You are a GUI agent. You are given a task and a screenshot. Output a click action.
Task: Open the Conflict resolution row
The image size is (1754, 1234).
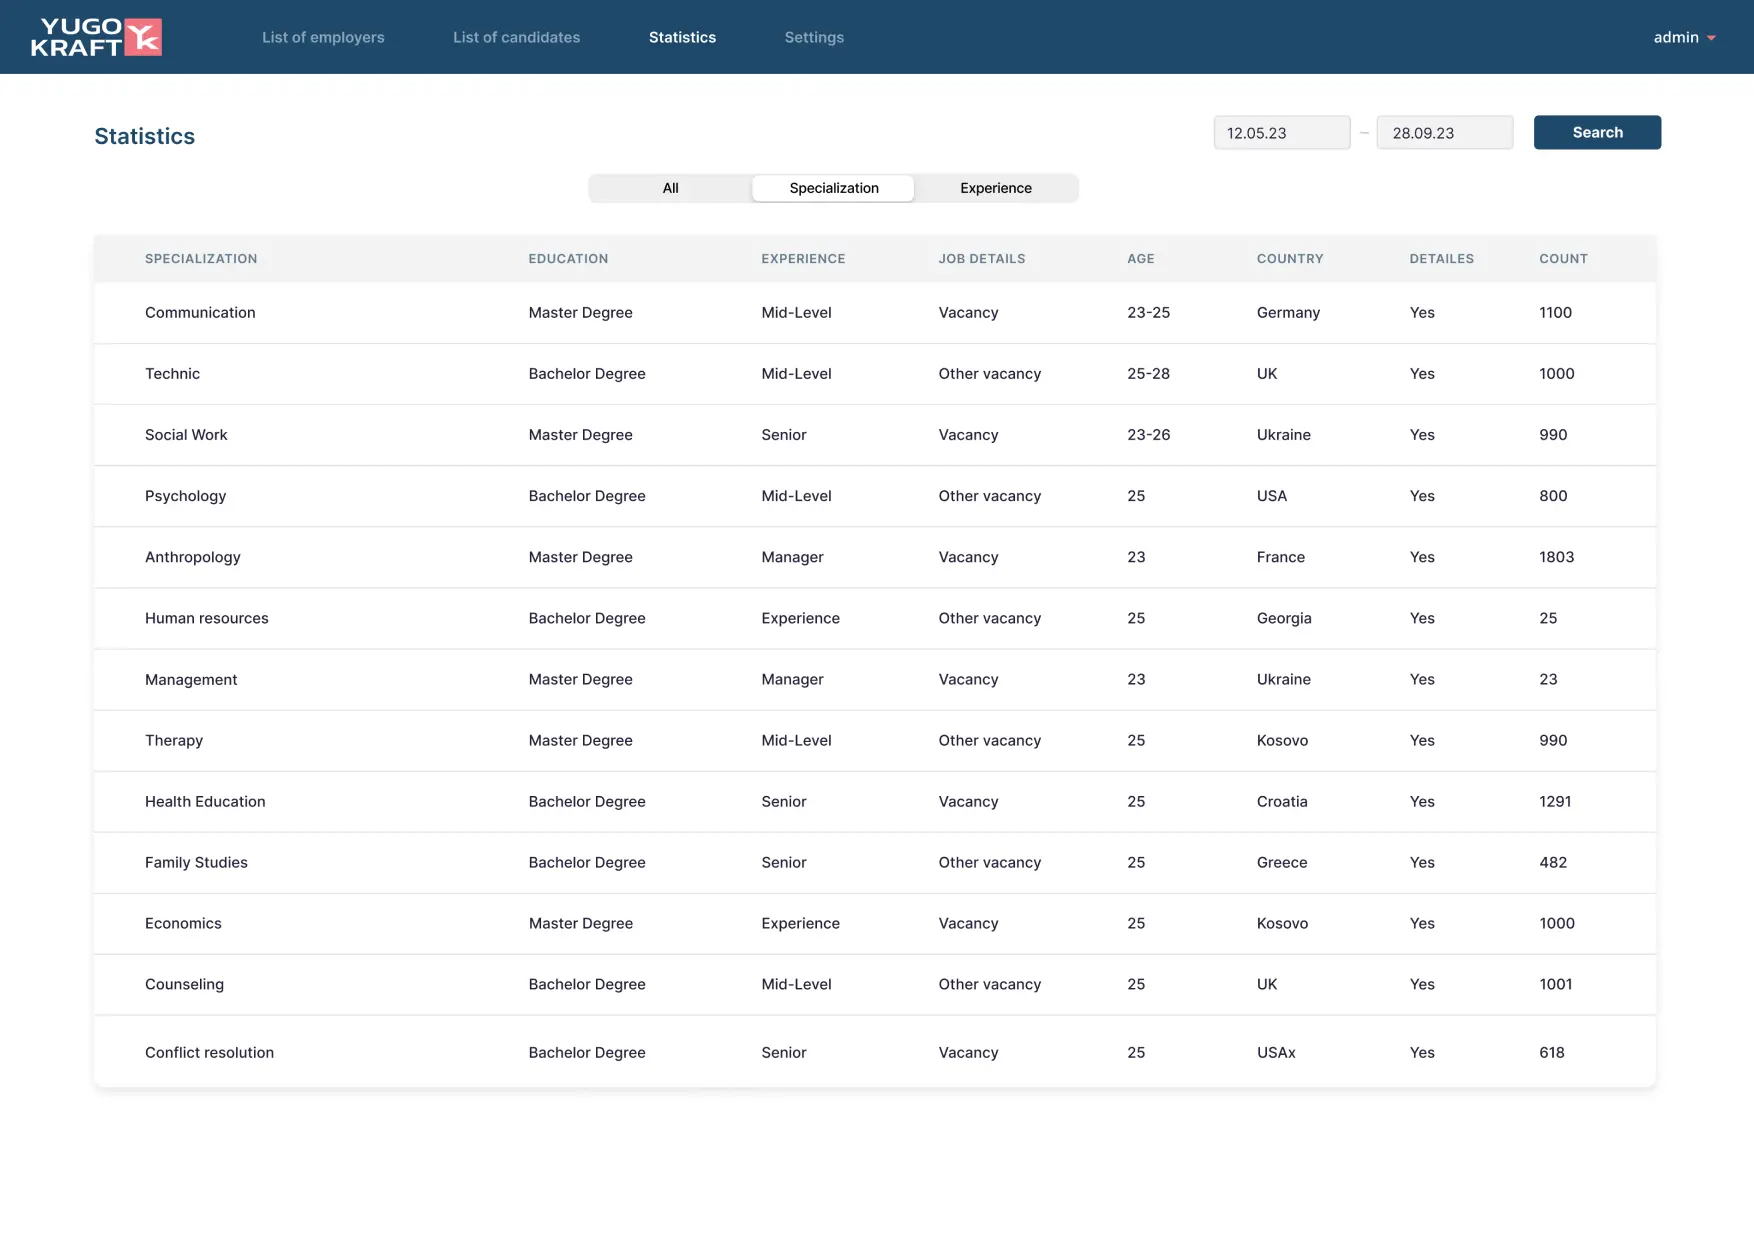(209, 1052)
